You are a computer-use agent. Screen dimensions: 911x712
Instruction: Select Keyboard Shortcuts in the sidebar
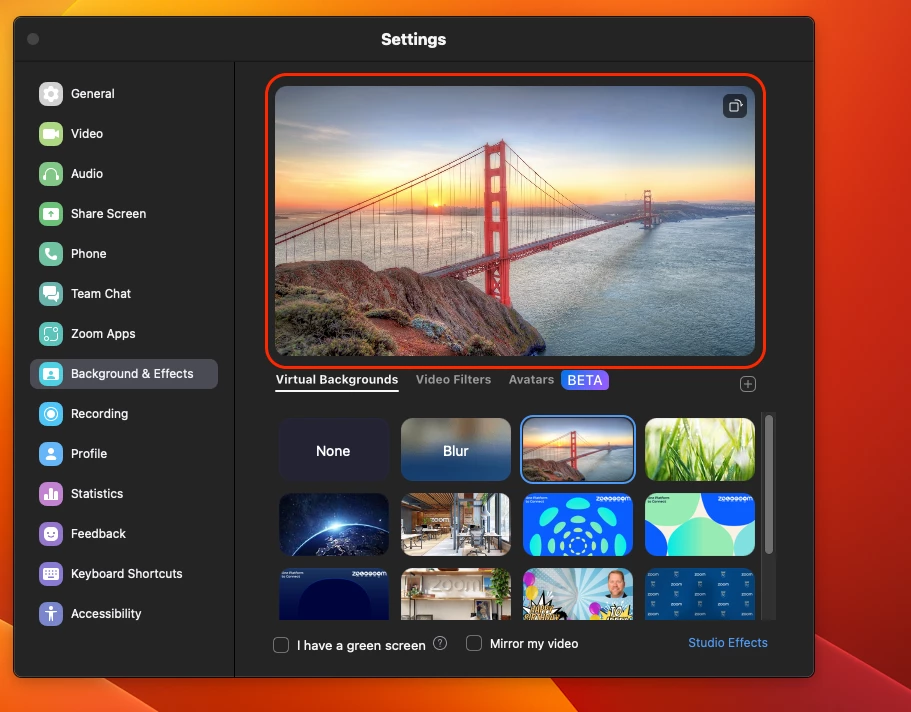click(124, 574)
